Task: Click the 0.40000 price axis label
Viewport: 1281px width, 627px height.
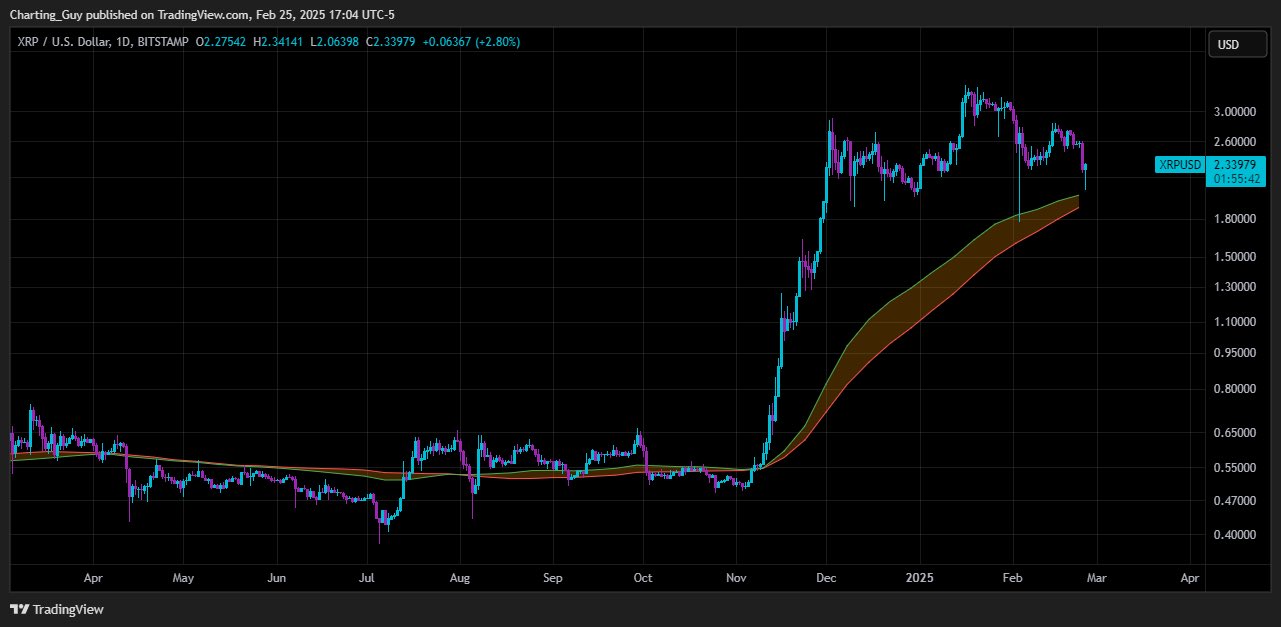Action: (1233, 535)
